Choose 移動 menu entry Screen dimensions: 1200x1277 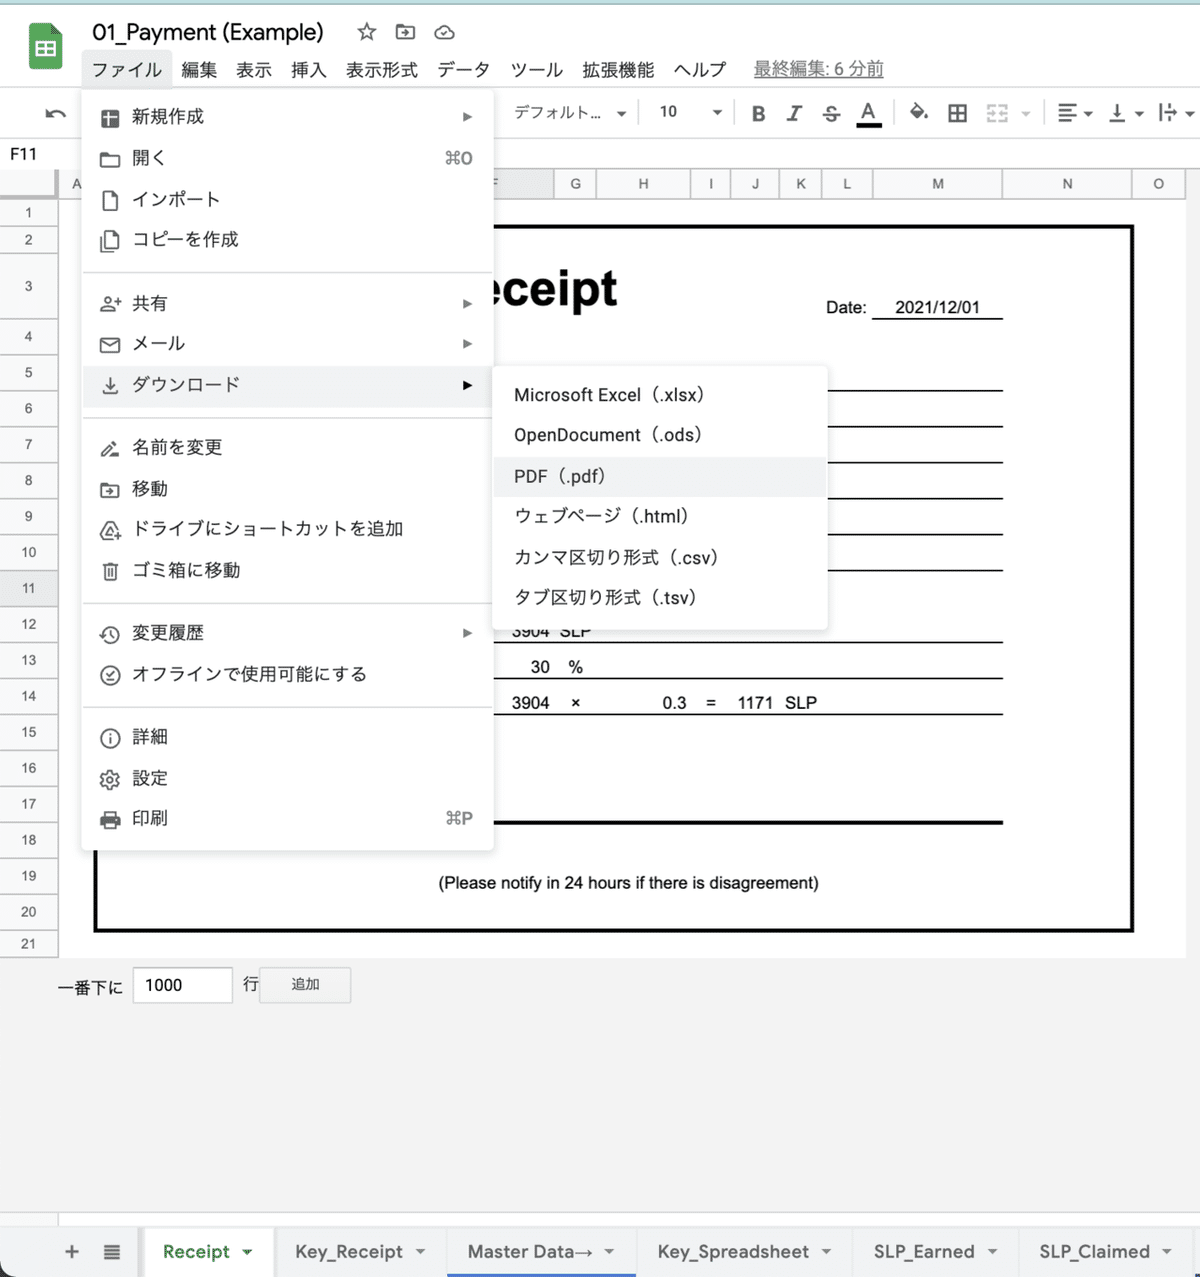pos(288,489)
